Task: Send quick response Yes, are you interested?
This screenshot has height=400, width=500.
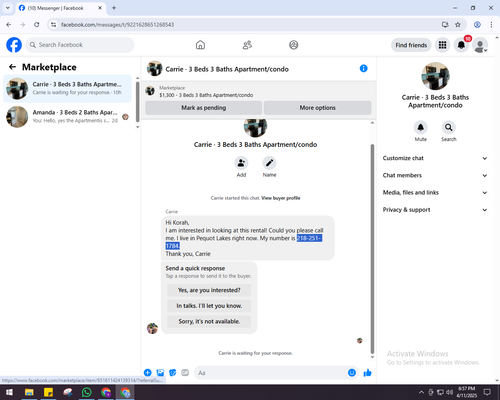Action: pos(209,290)
